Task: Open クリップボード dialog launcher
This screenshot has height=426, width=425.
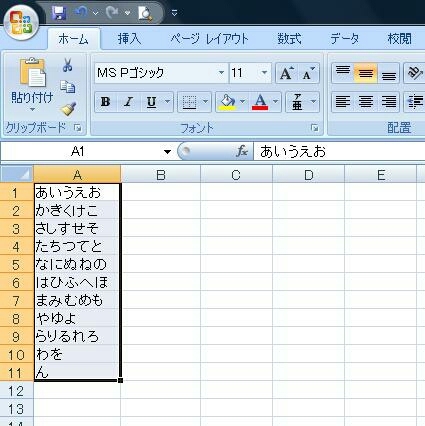Action: [x=78, y=128]
